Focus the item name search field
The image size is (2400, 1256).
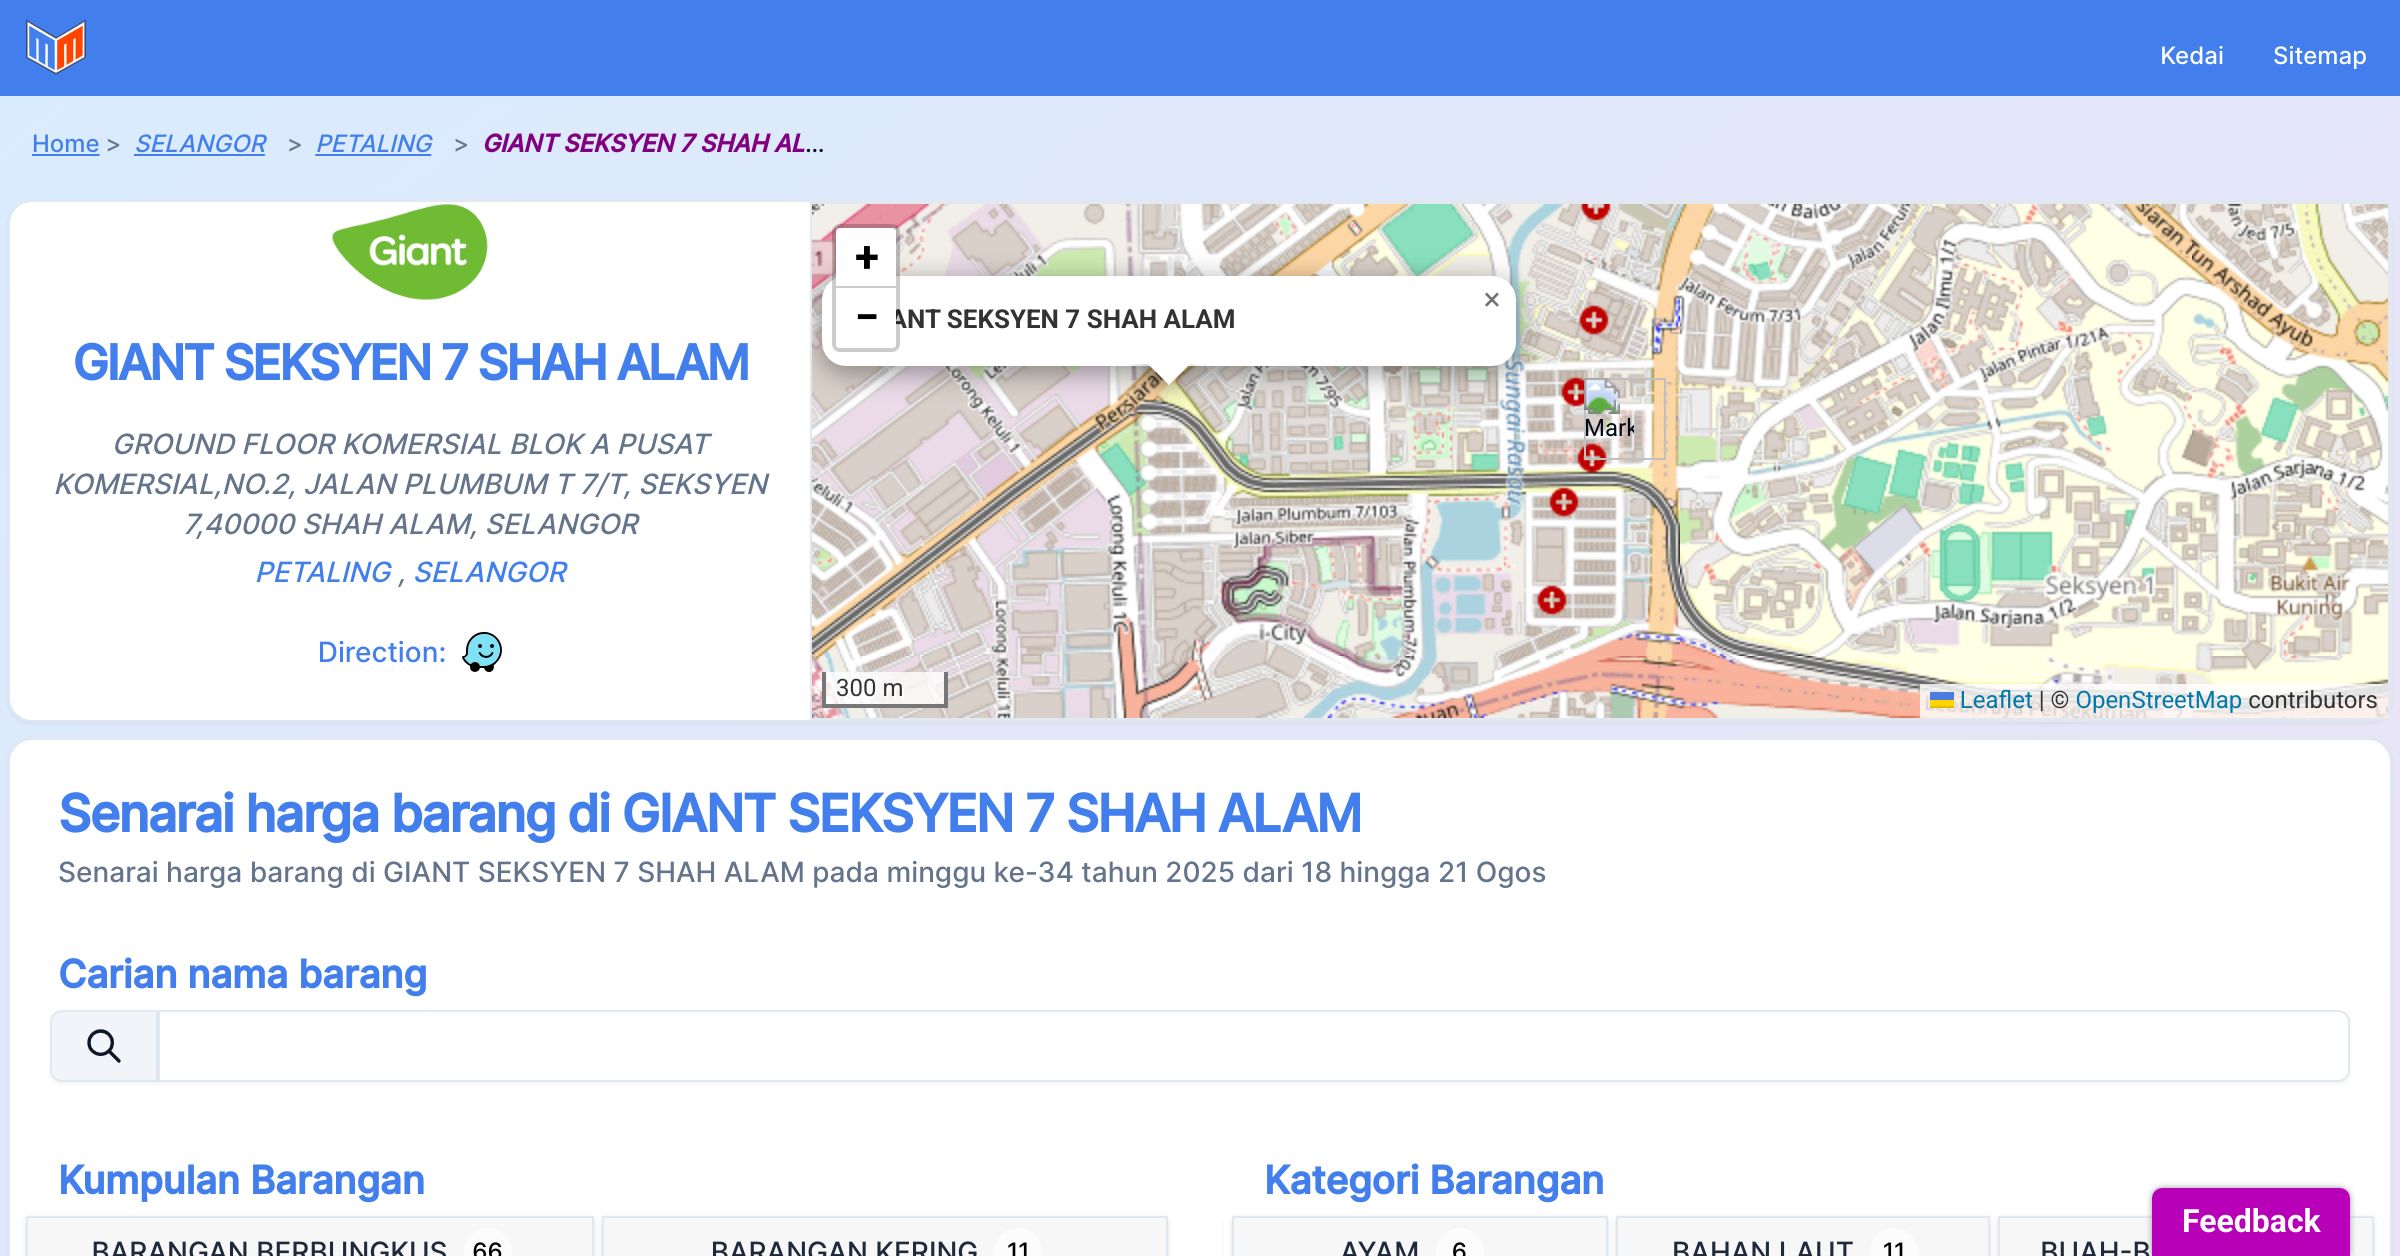[1252, 1046]
